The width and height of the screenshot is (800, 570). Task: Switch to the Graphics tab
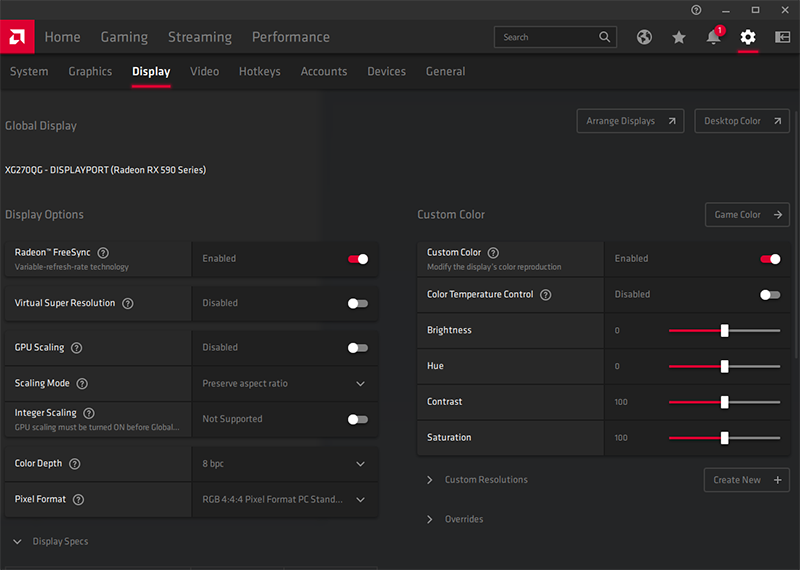[90, 72]
